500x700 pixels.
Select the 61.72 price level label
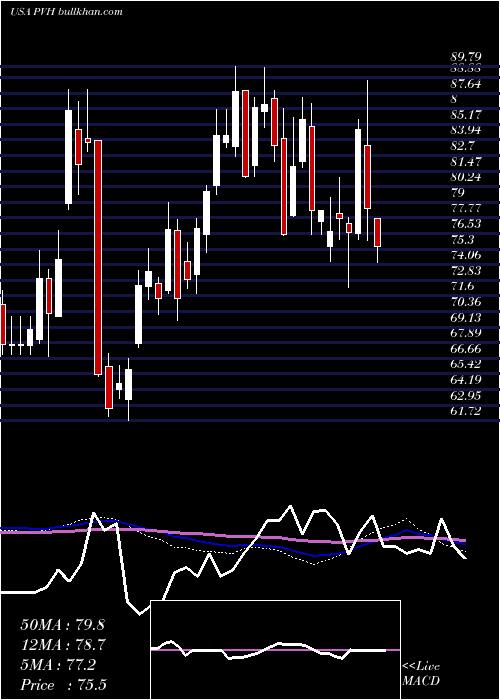click(x=466, y=412)
